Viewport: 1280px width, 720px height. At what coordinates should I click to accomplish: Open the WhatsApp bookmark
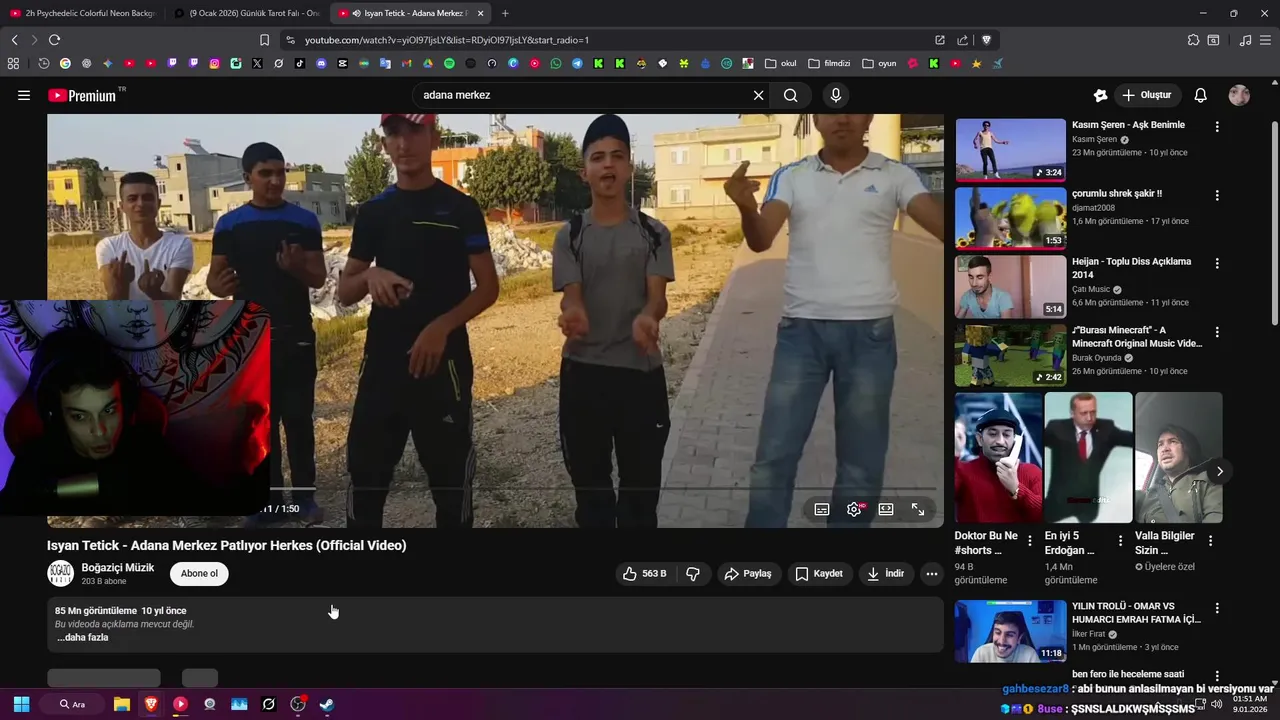pyautogui.click(x=556, y=63)
